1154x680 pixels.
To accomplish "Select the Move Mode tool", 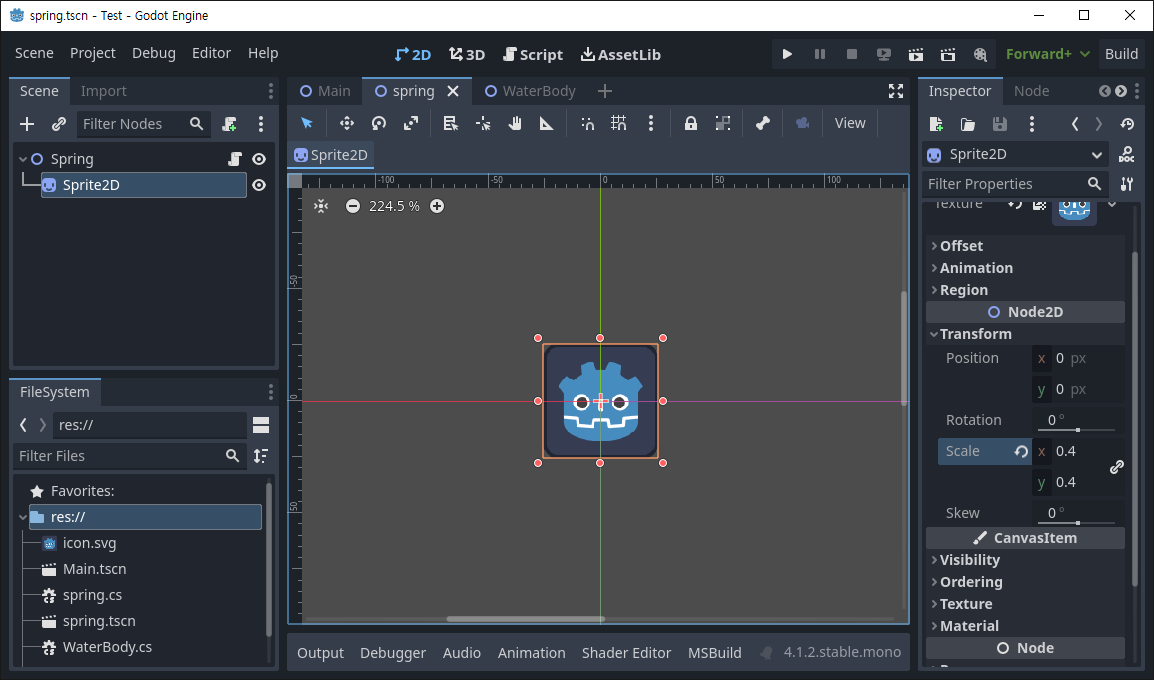I will tap(347, 123).
